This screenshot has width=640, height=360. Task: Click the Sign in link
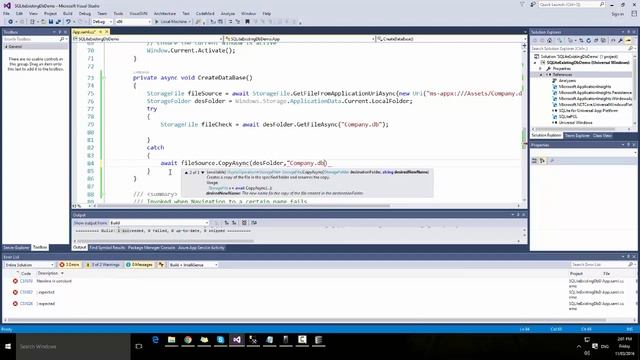618,13
